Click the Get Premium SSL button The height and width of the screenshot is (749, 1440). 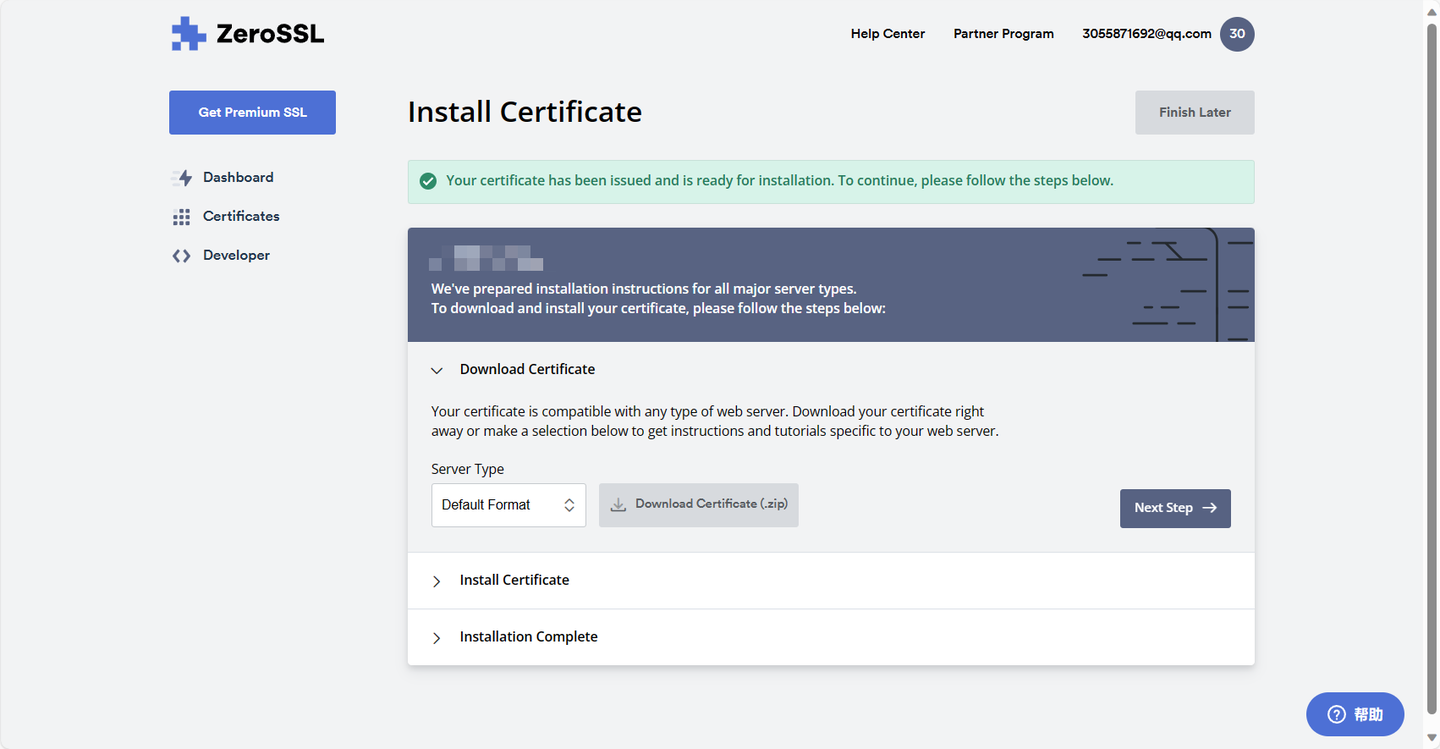pos(252,113)
